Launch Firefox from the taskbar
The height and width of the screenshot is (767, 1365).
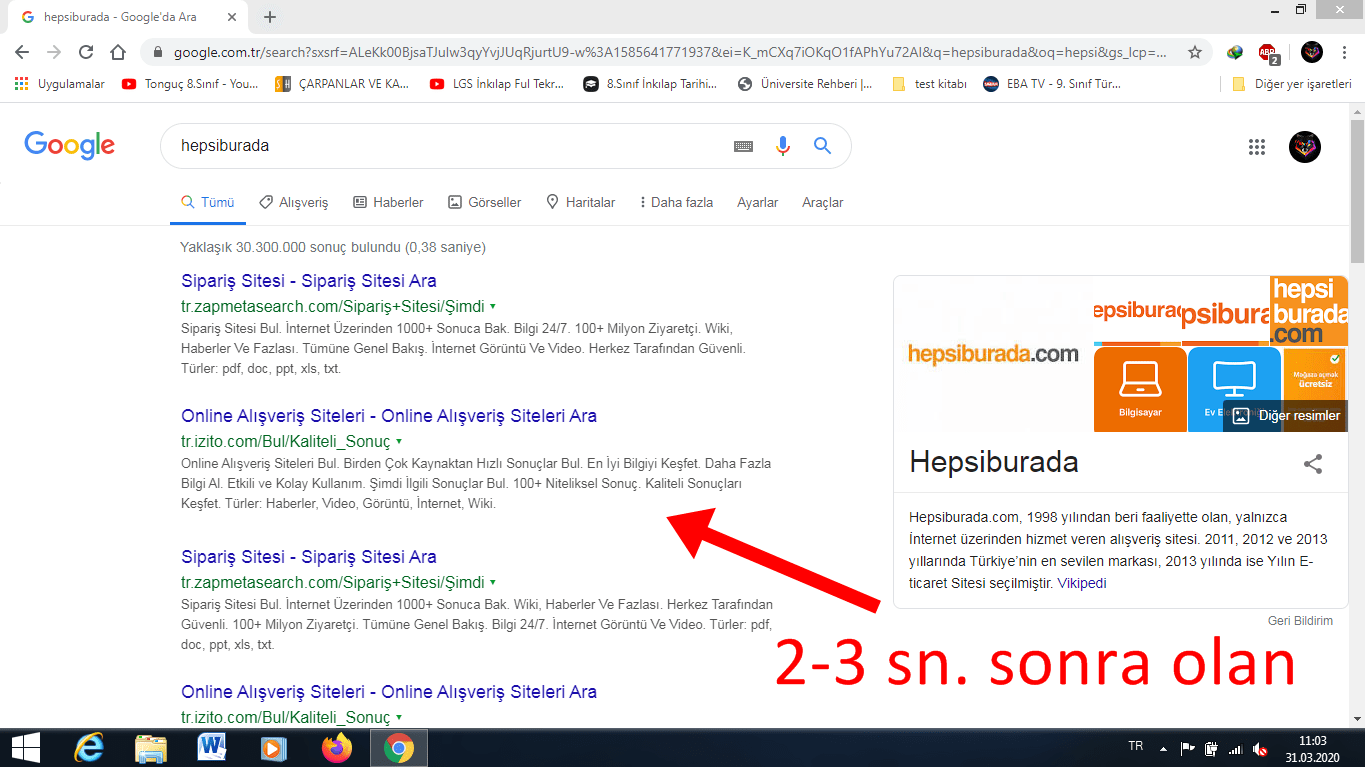[337, 747]
